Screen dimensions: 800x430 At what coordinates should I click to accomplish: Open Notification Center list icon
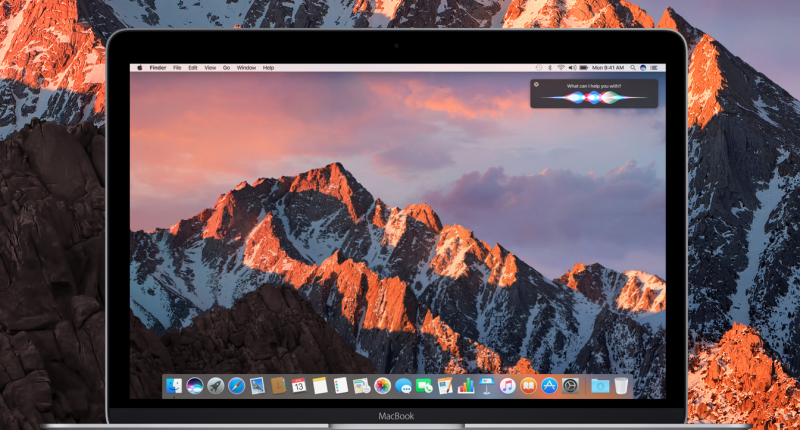point(655,67)
